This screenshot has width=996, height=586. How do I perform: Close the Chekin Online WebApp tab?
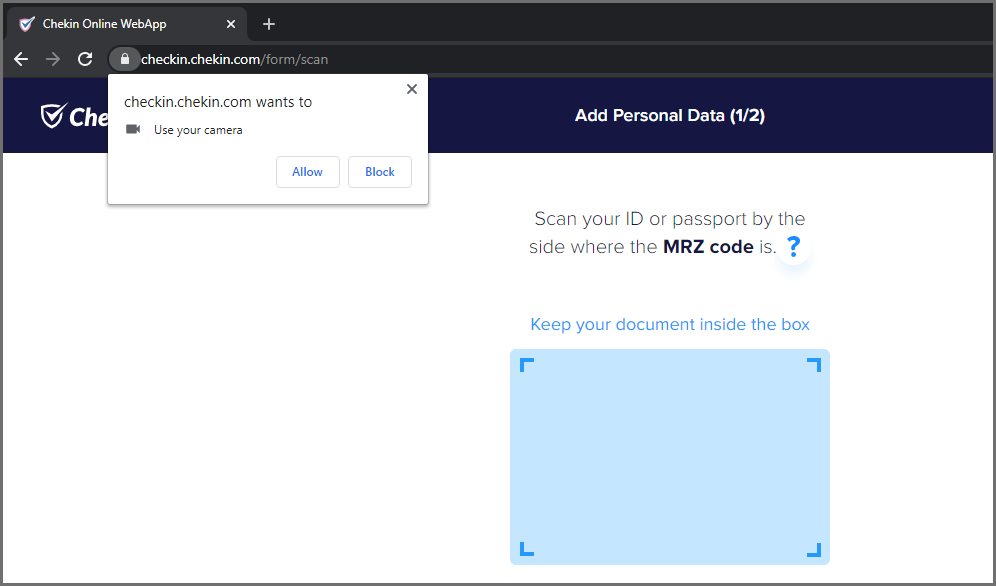233,24
